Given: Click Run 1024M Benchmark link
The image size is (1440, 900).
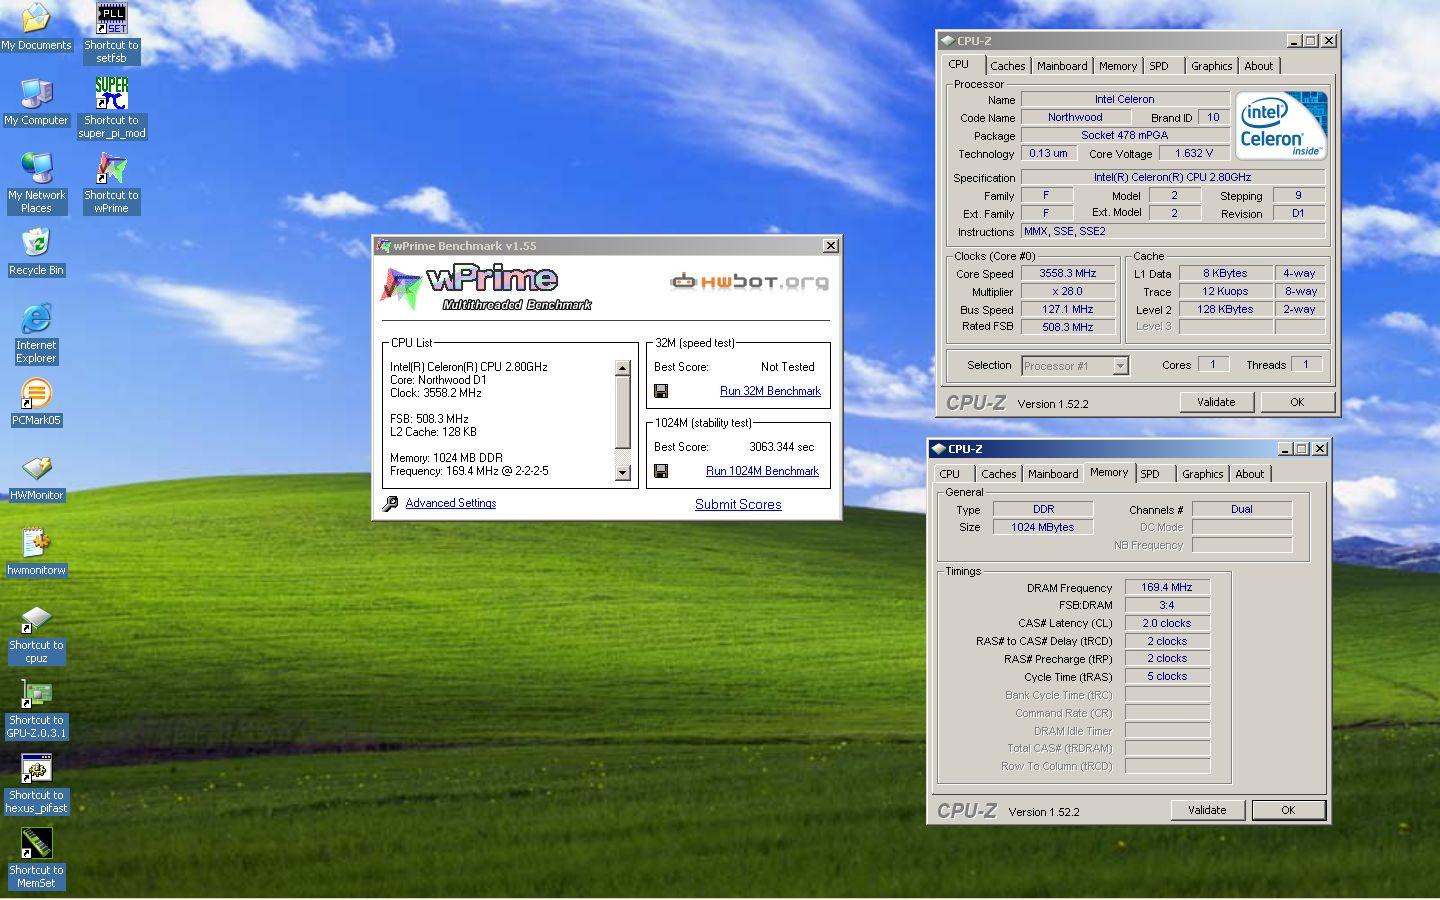Looking at the screenshot, I should pos(762,471).
